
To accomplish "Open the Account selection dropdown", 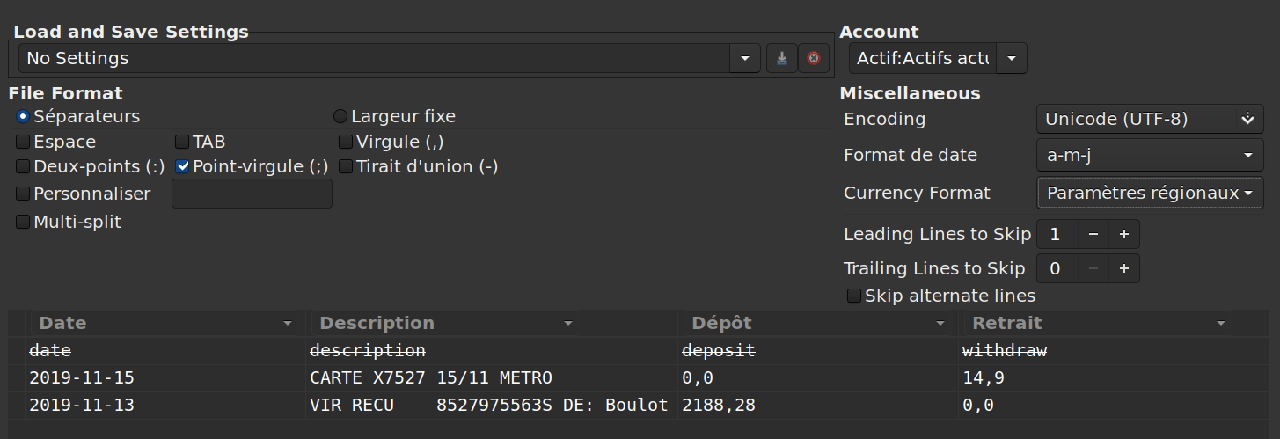I will click(1011, 59).
